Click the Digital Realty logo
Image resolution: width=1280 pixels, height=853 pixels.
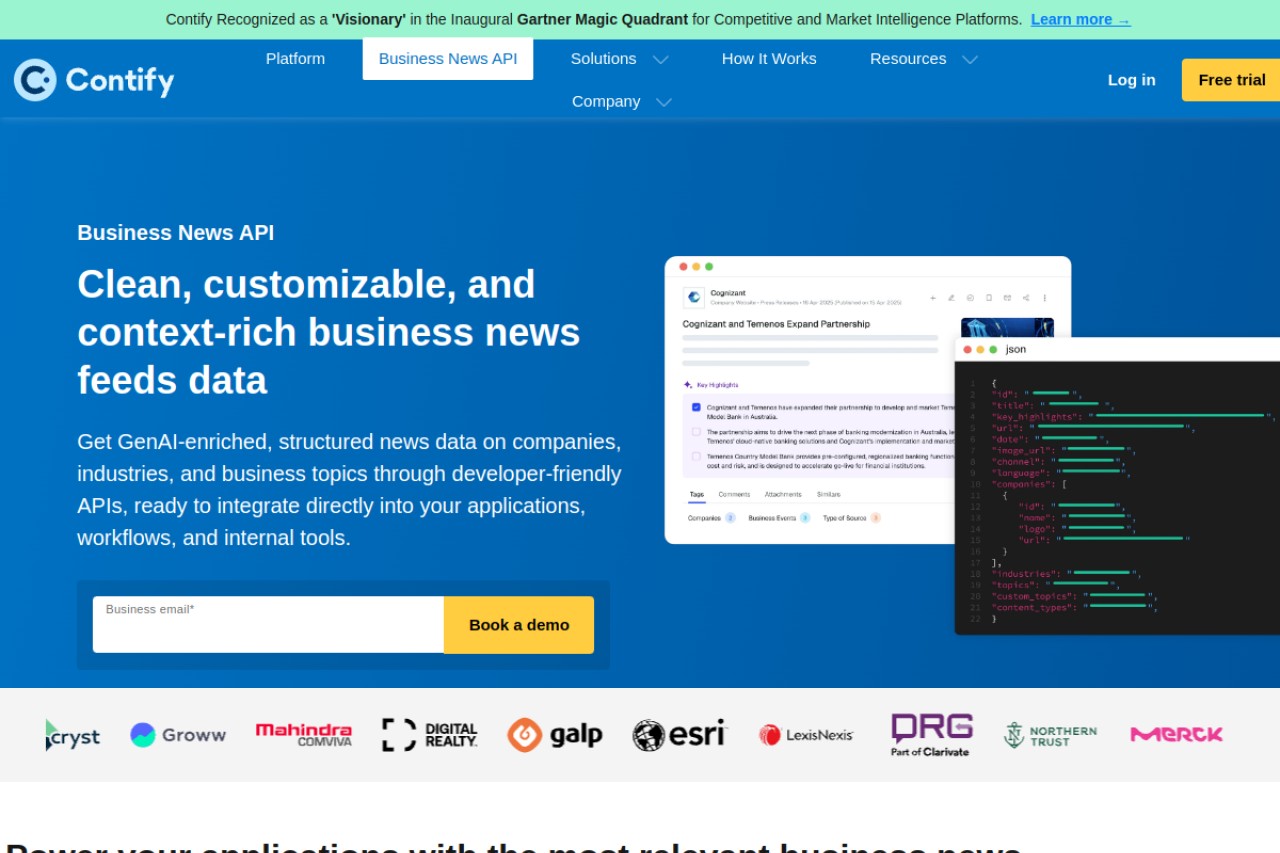[430, 735]
